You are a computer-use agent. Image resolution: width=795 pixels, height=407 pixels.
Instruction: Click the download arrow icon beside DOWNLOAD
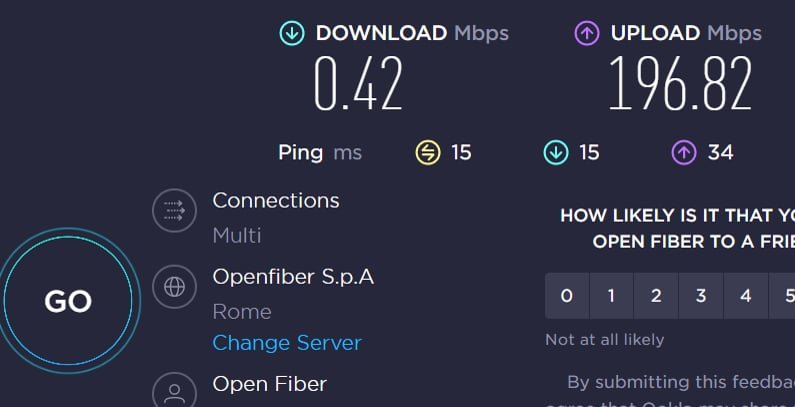click(x=292, y=33)
